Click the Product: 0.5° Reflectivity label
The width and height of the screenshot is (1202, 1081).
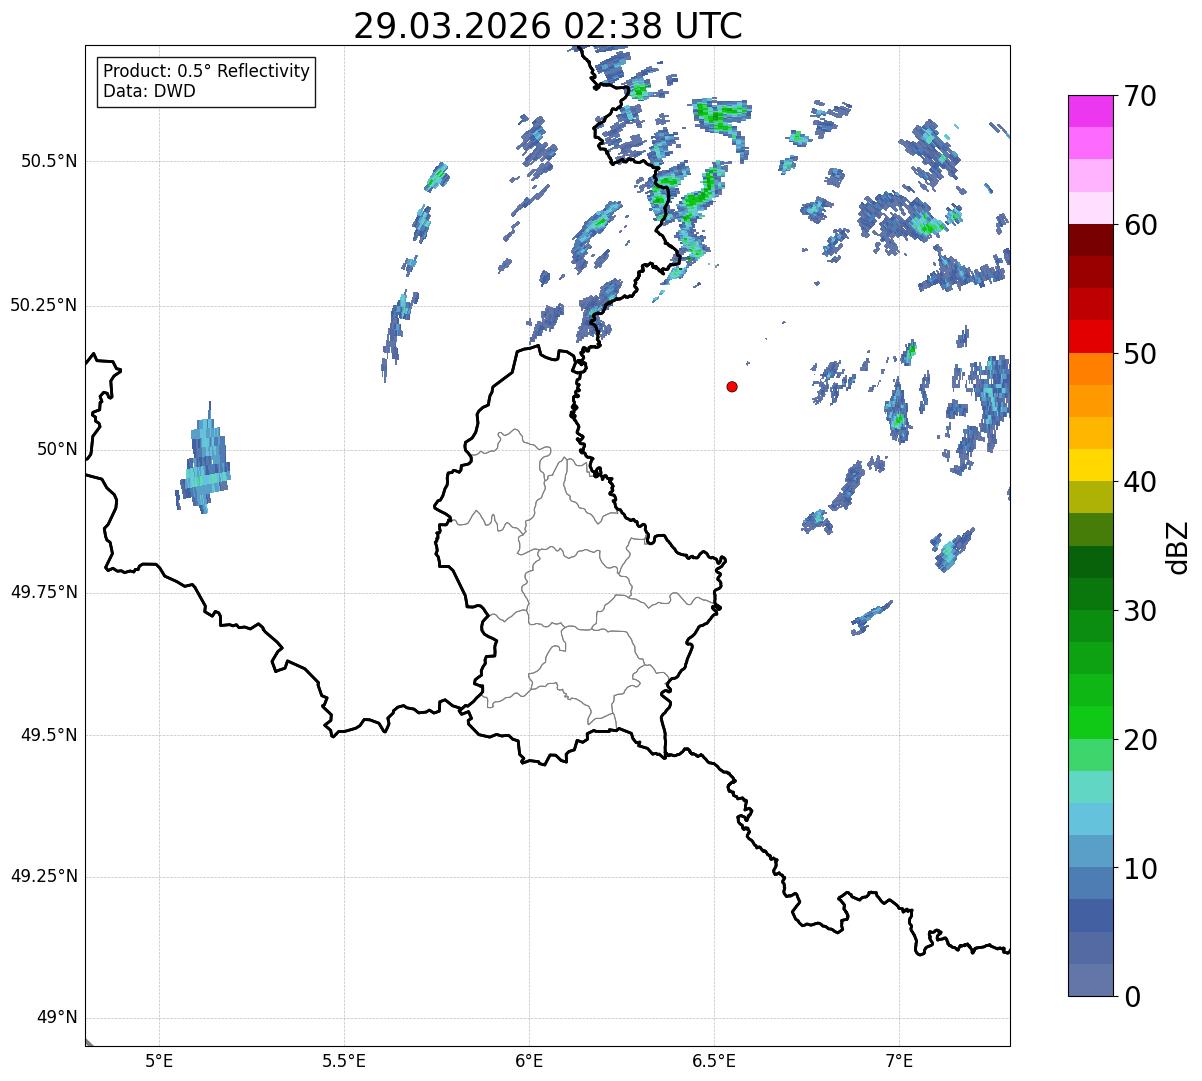tap(206, 71)
